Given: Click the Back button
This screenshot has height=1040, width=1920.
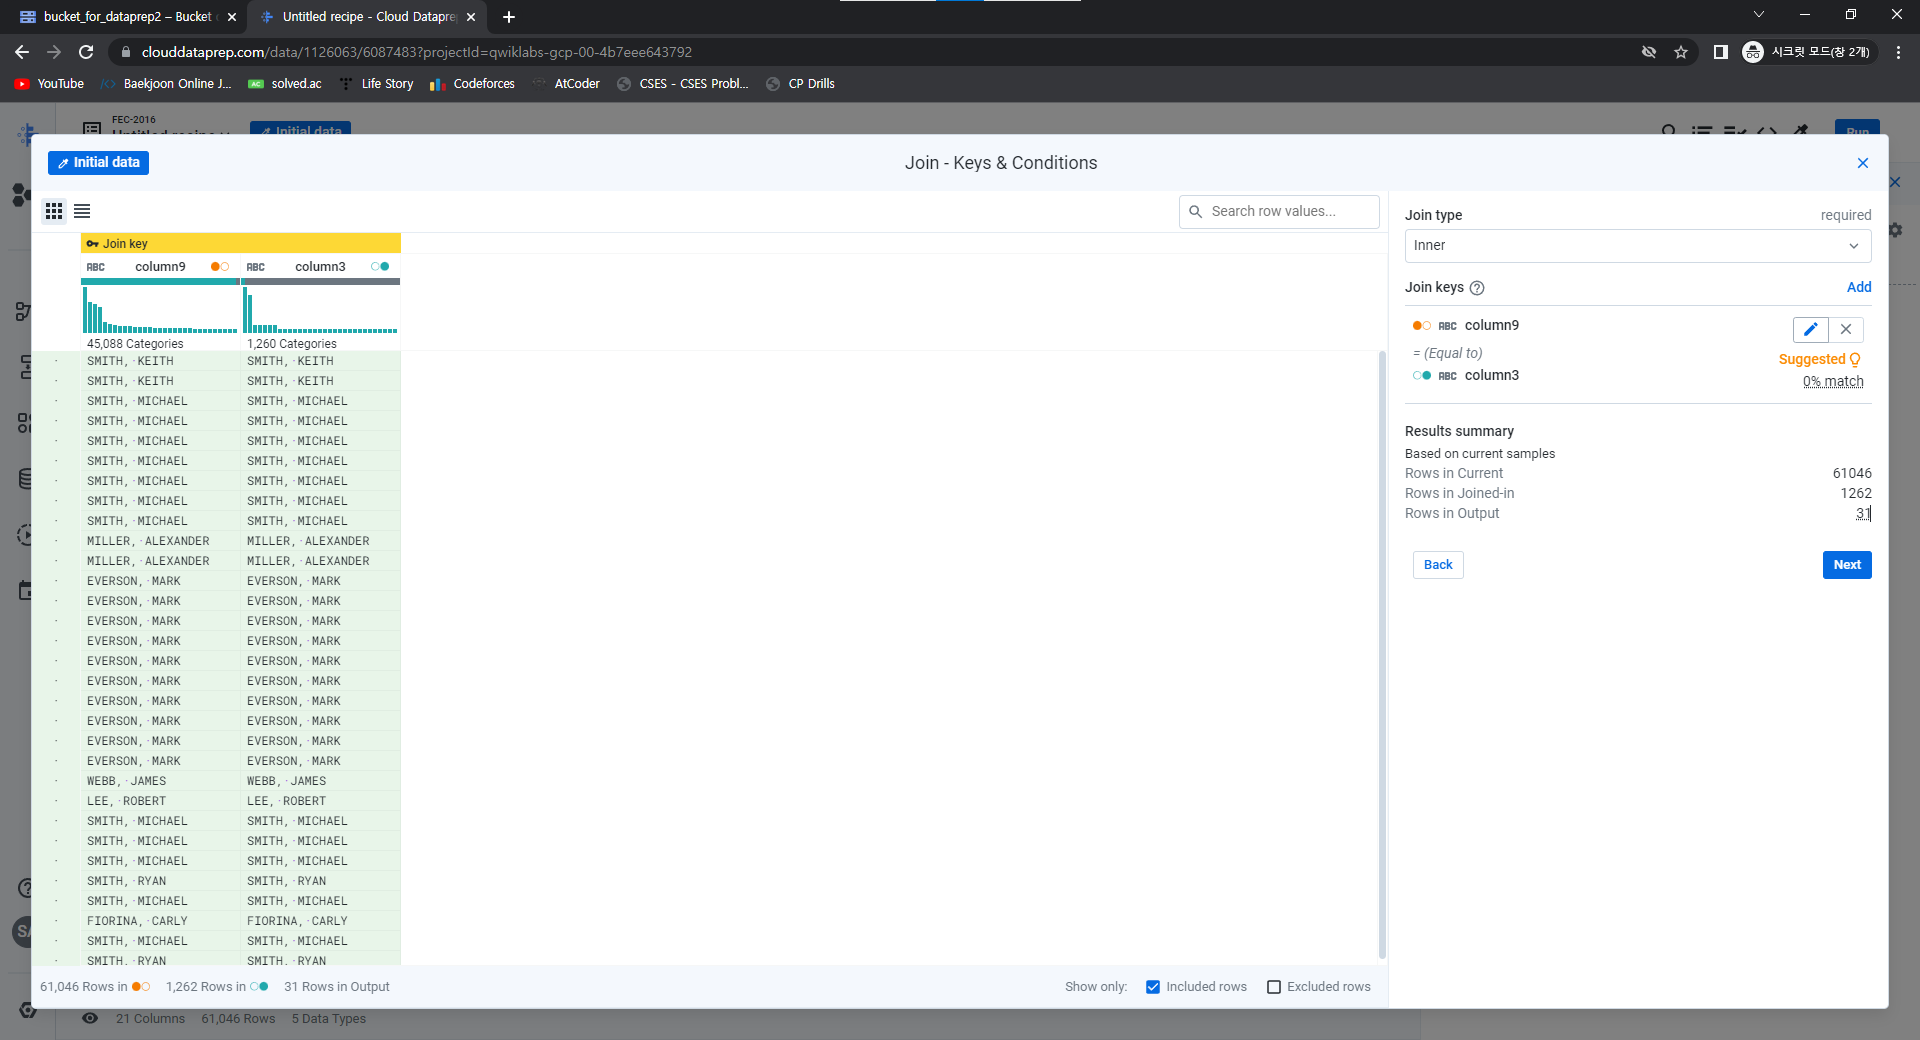Looking at the screenshot, I should point(1438,565).
